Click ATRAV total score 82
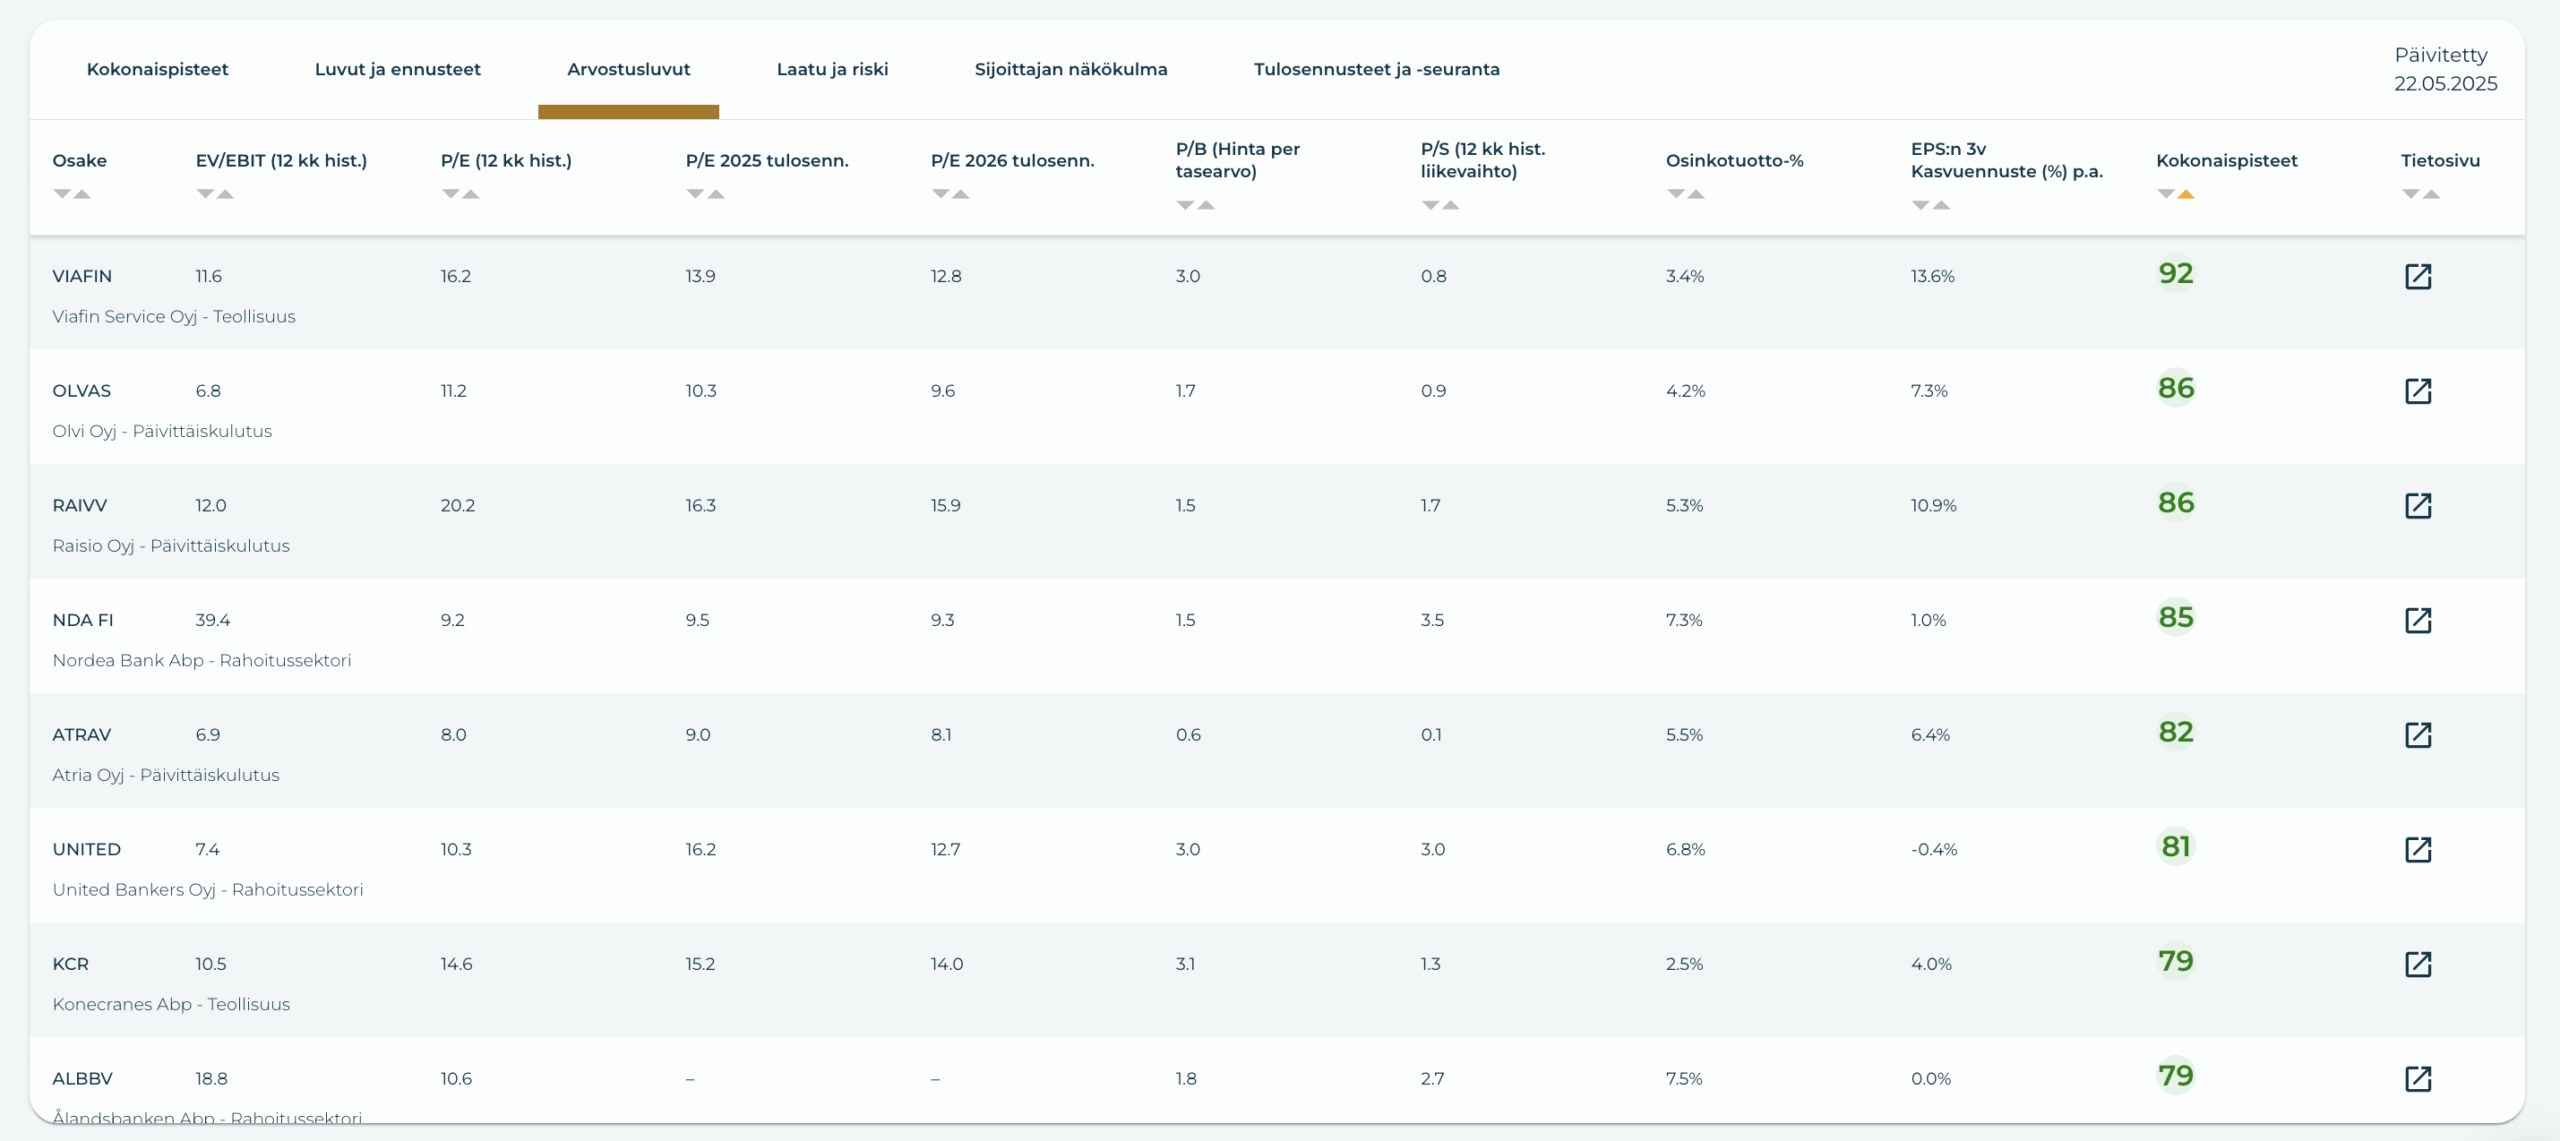2560x1141 pixels. [x=2175, y=732]
